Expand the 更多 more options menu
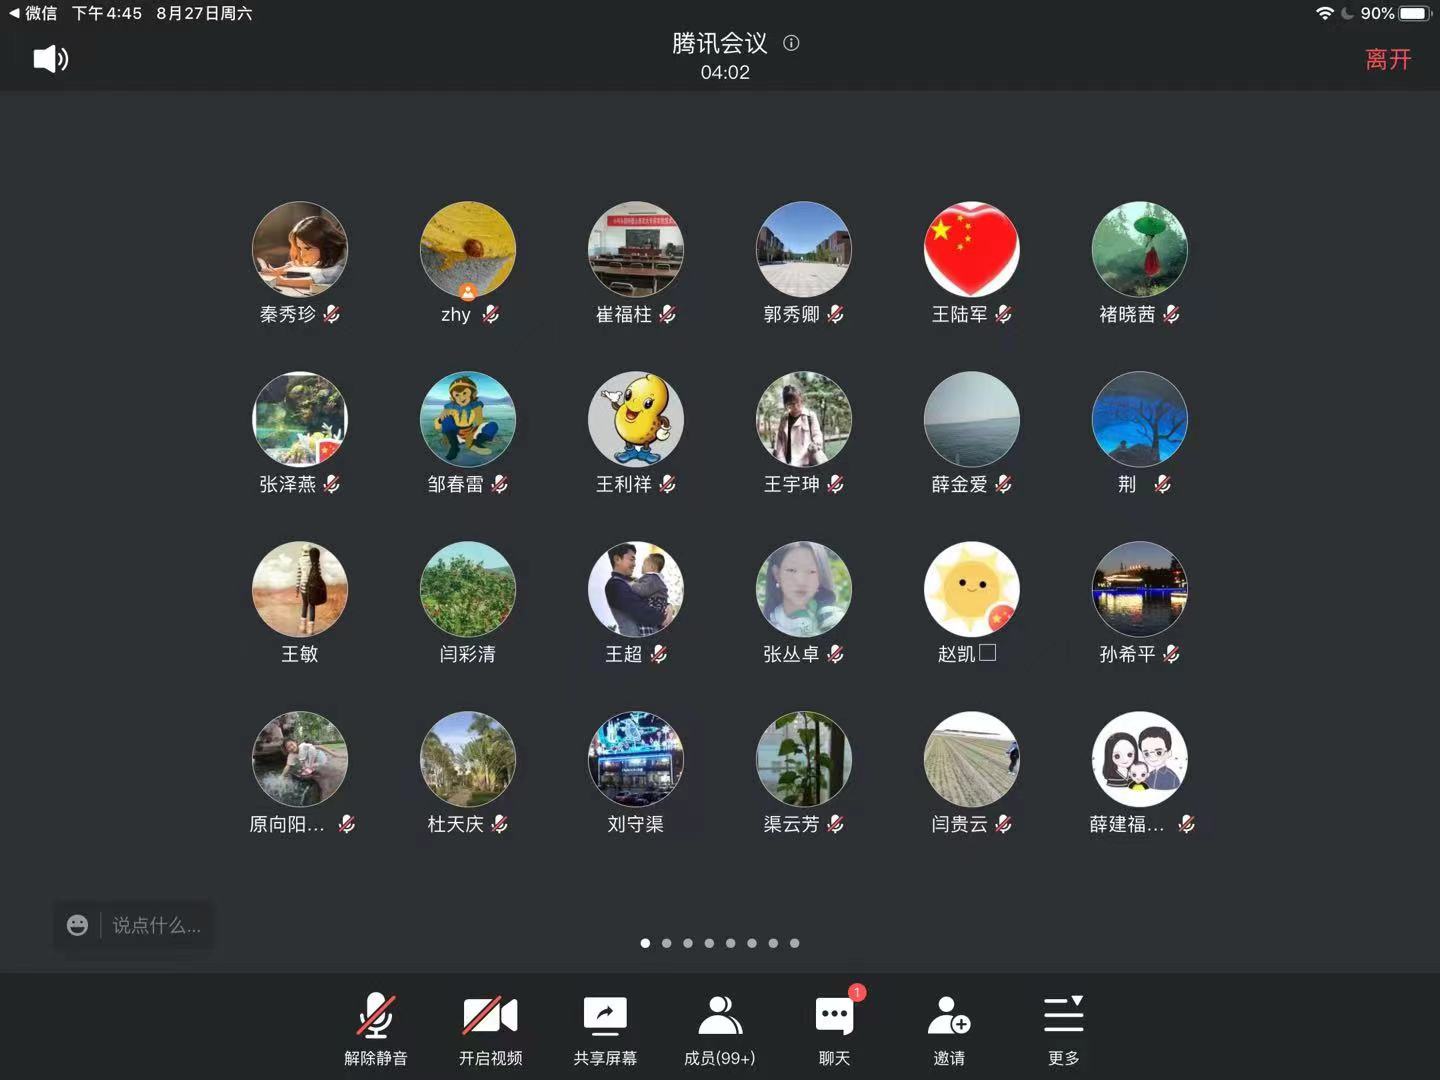1440x1080 pixels. pyautogui.click(x=1063, y=1029)
